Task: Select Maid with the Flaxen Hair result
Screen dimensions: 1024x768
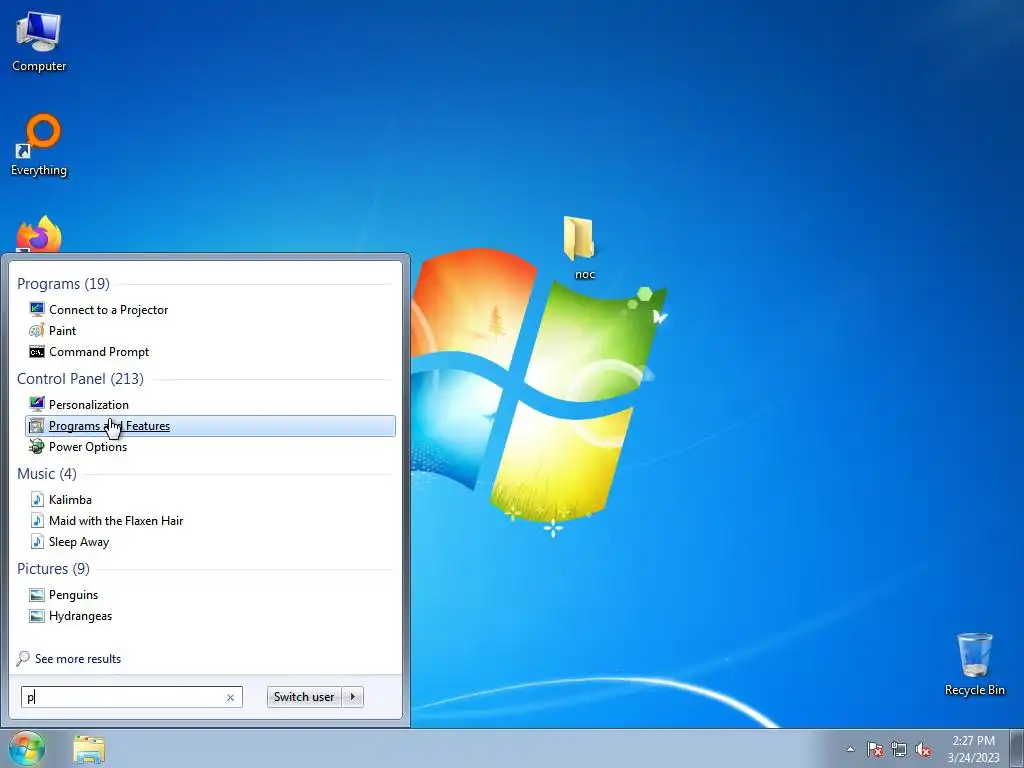Action: [x=210, y=520]
